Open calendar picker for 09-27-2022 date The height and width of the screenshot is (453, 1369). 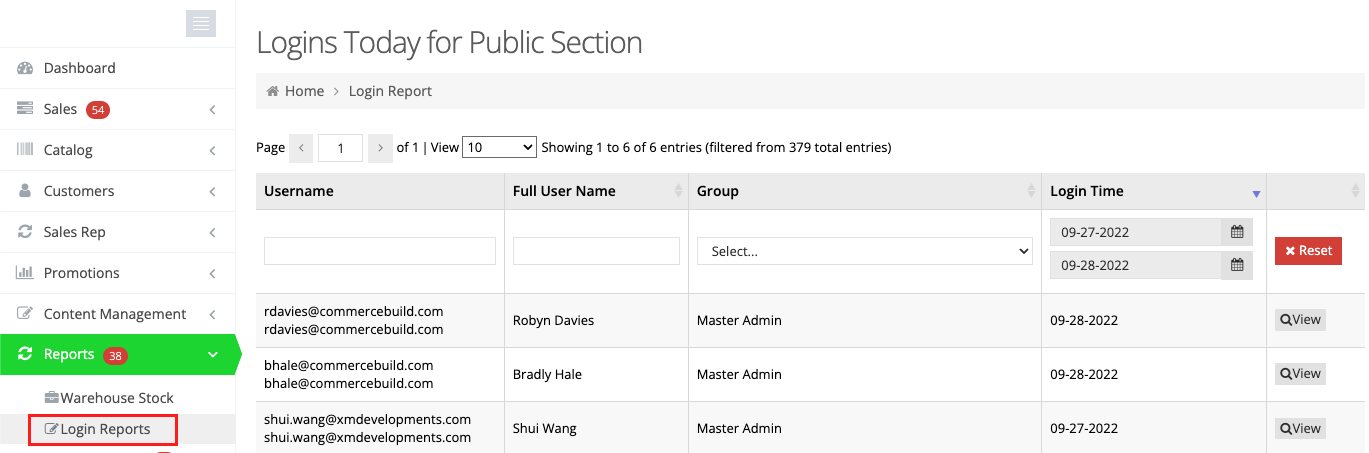coord(1237,232)
